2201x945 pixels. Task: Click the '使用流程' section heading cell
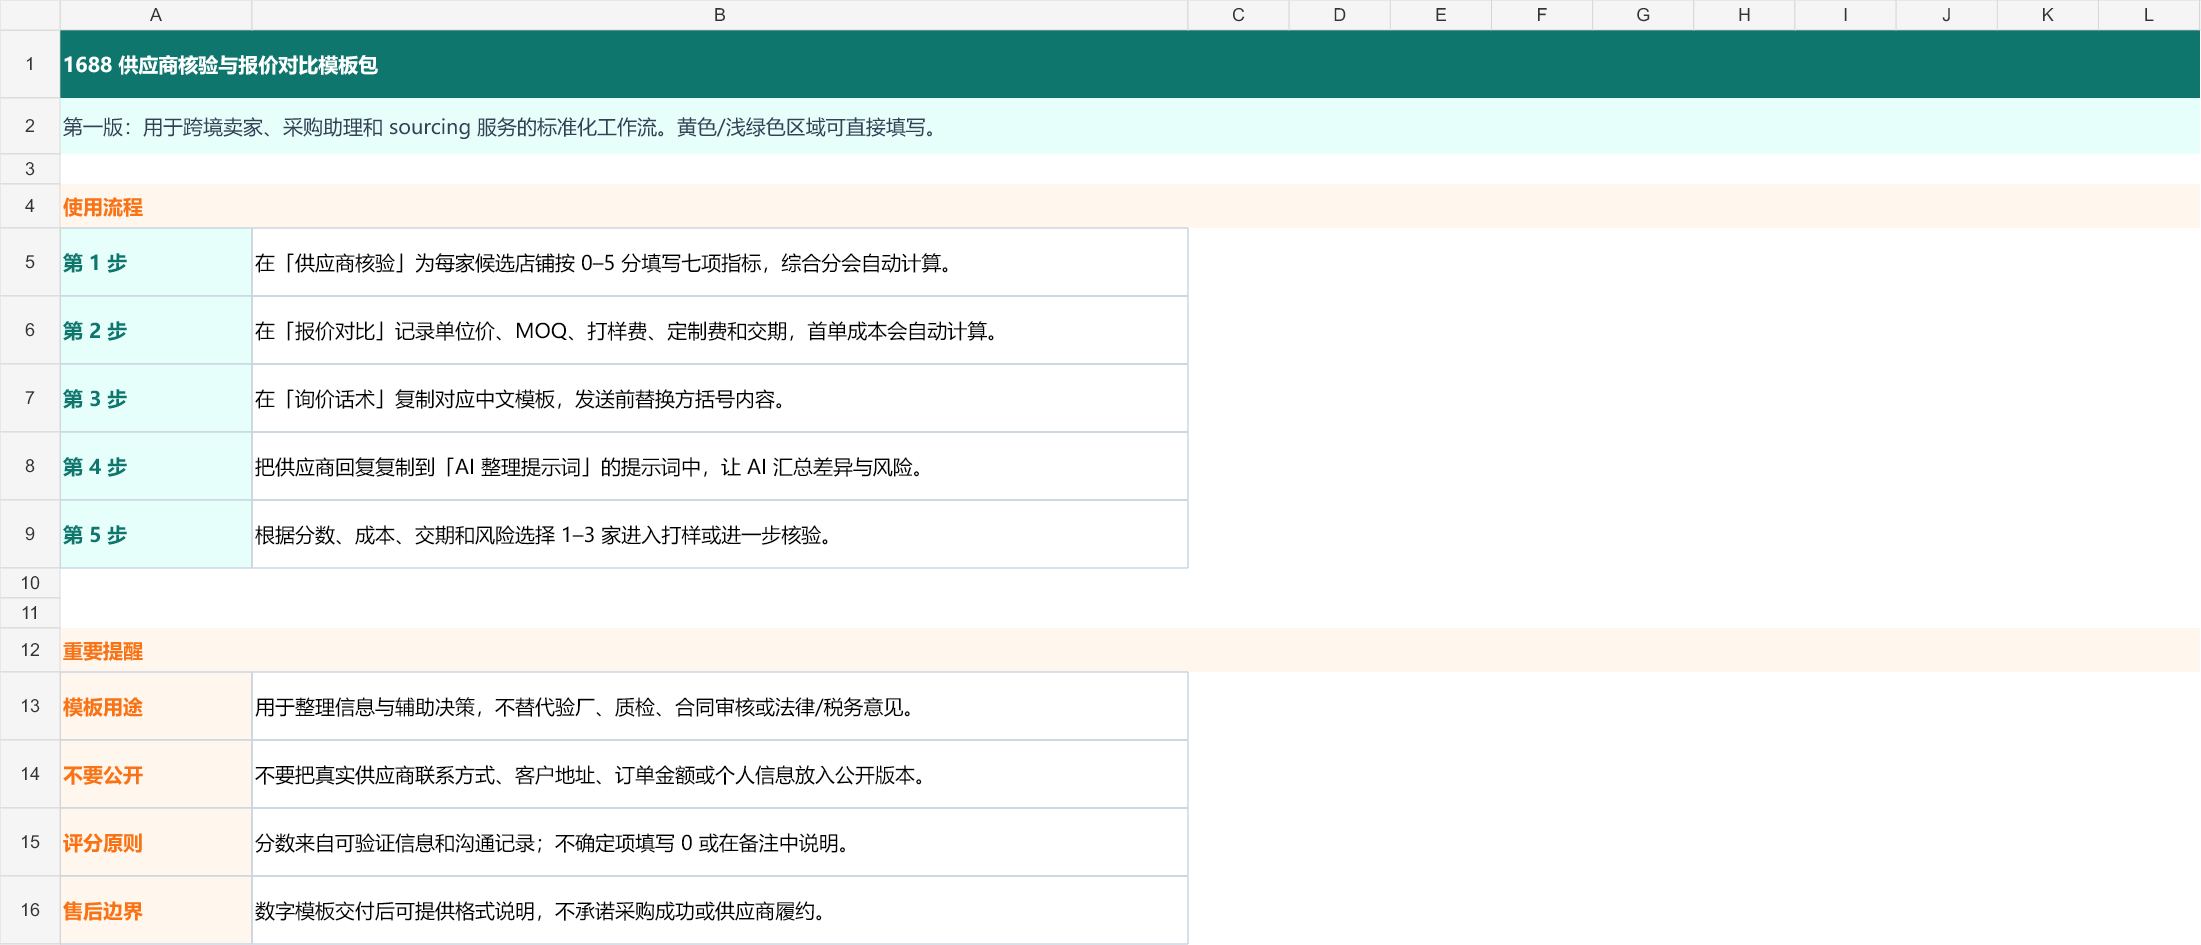click(x=1130, y=206)
